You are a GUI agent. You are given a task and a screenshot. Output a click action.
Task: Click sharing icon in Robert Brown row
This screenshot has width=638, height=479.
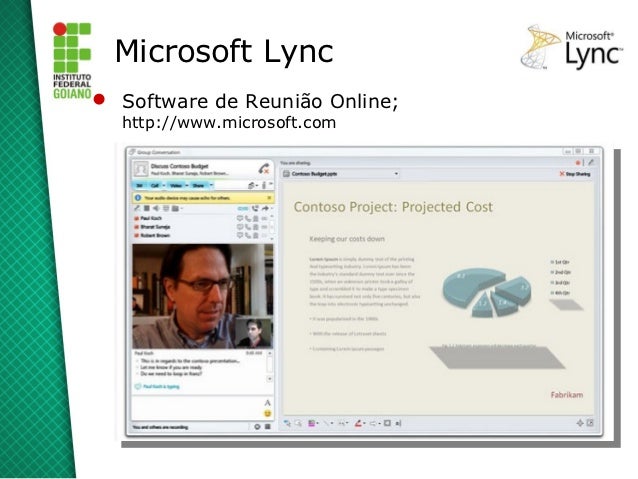pos(256,235)
